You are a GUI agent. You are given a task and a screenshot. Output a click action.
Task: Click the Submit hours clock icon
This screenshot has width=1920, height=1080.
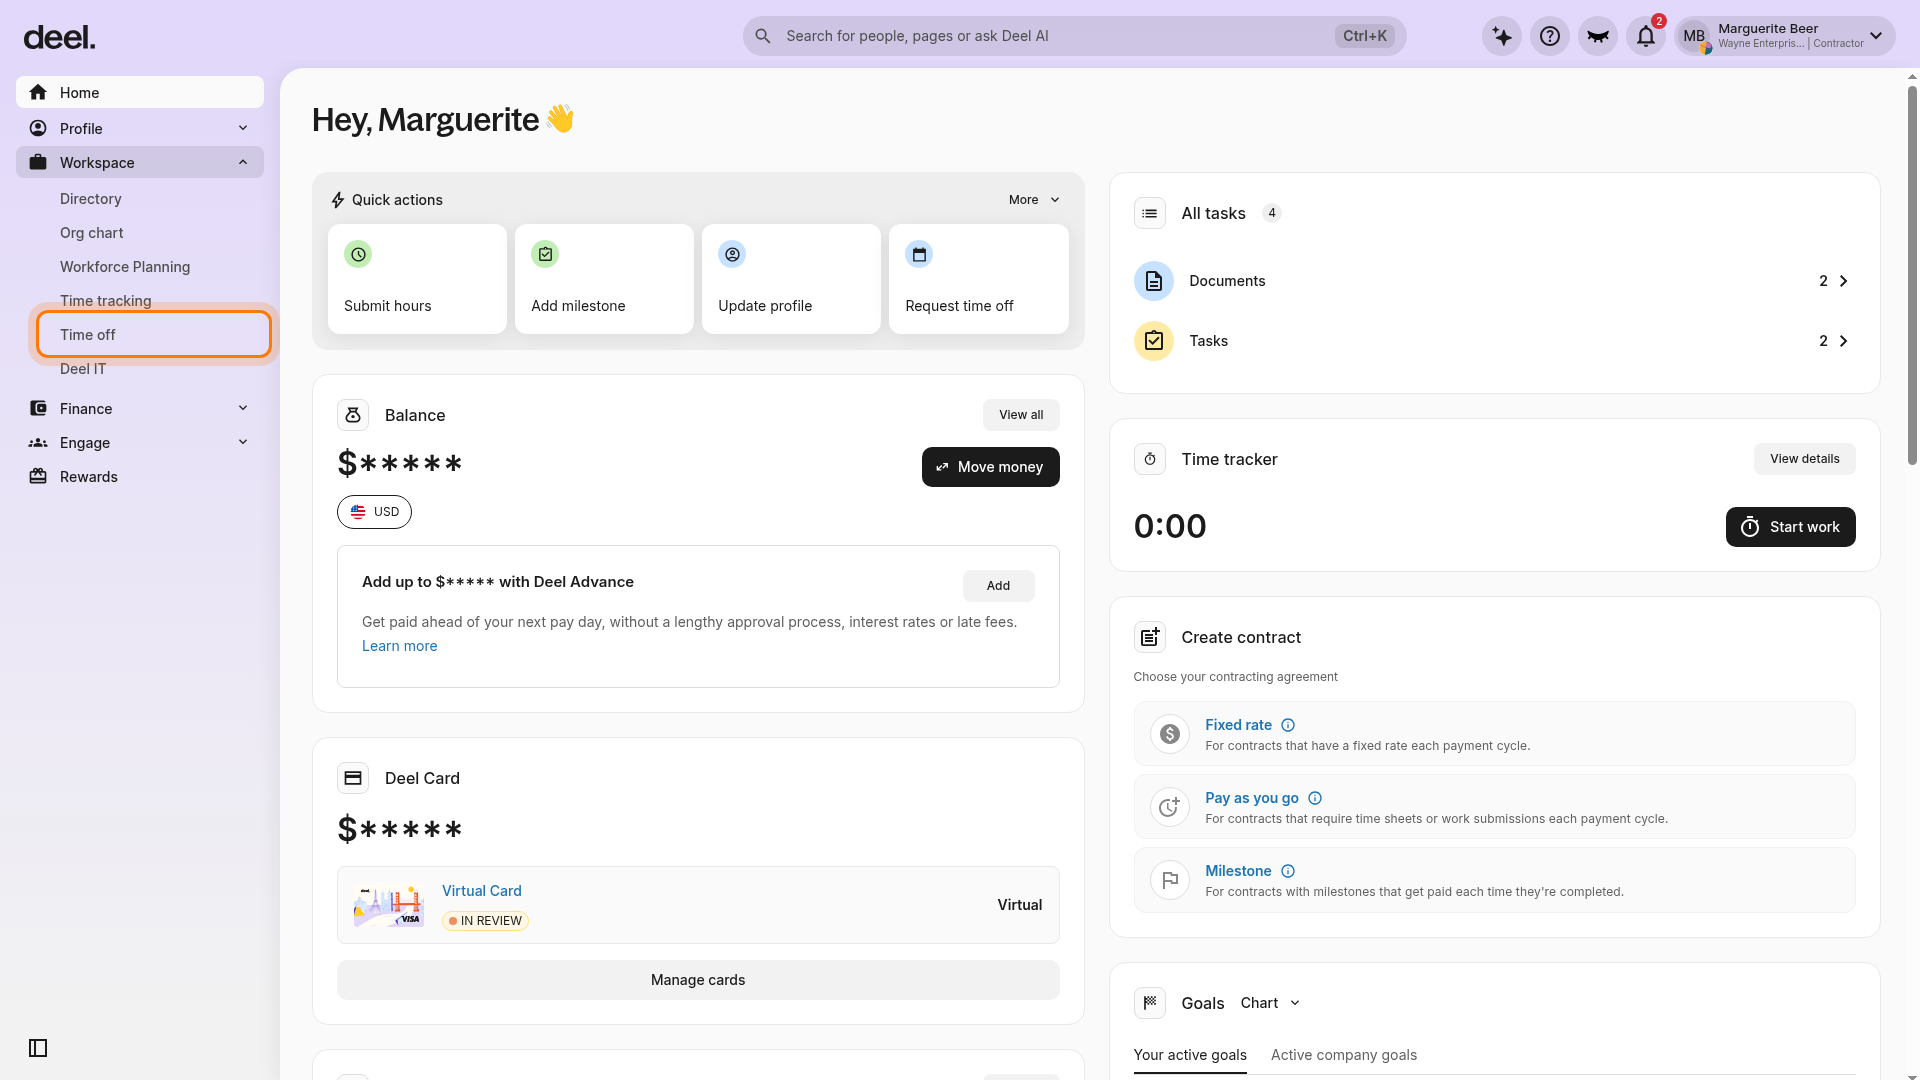358,254
